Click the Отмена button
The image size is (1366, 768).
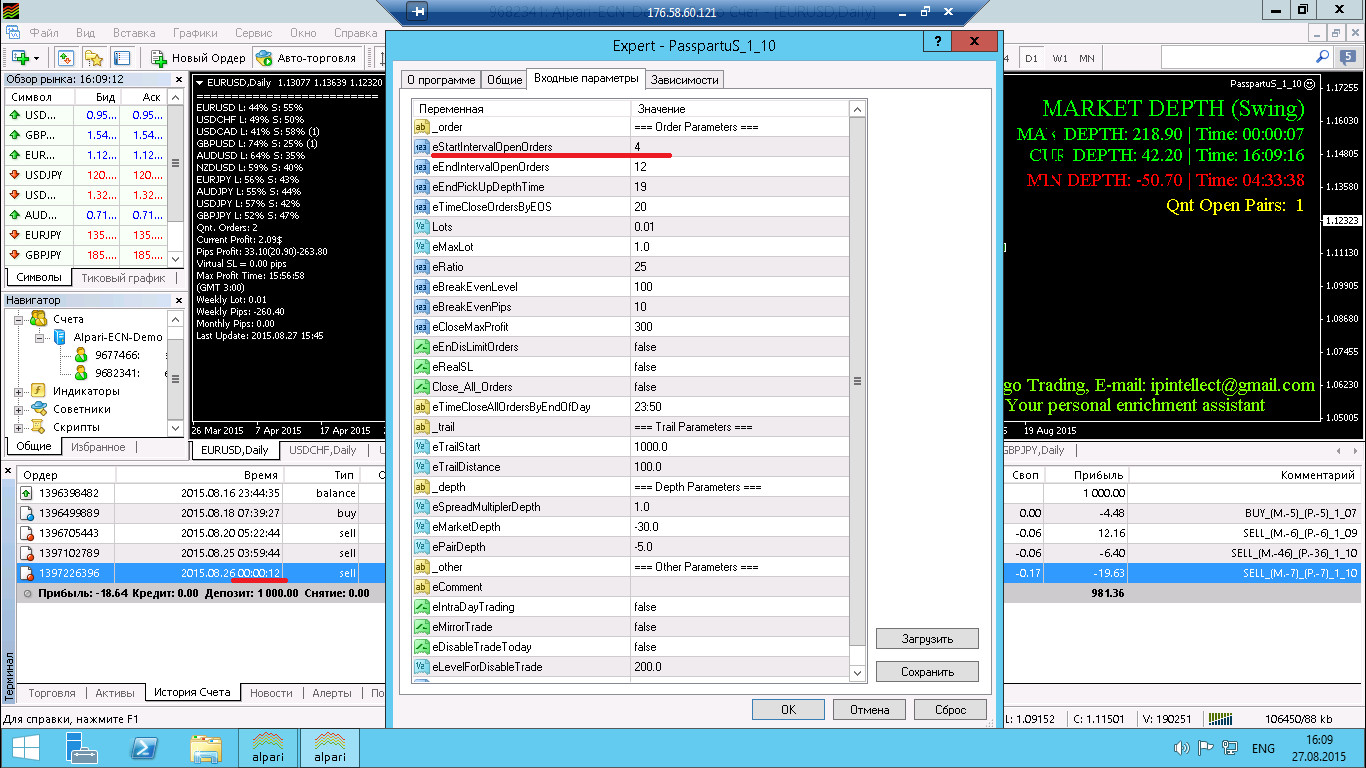[870, 709]
